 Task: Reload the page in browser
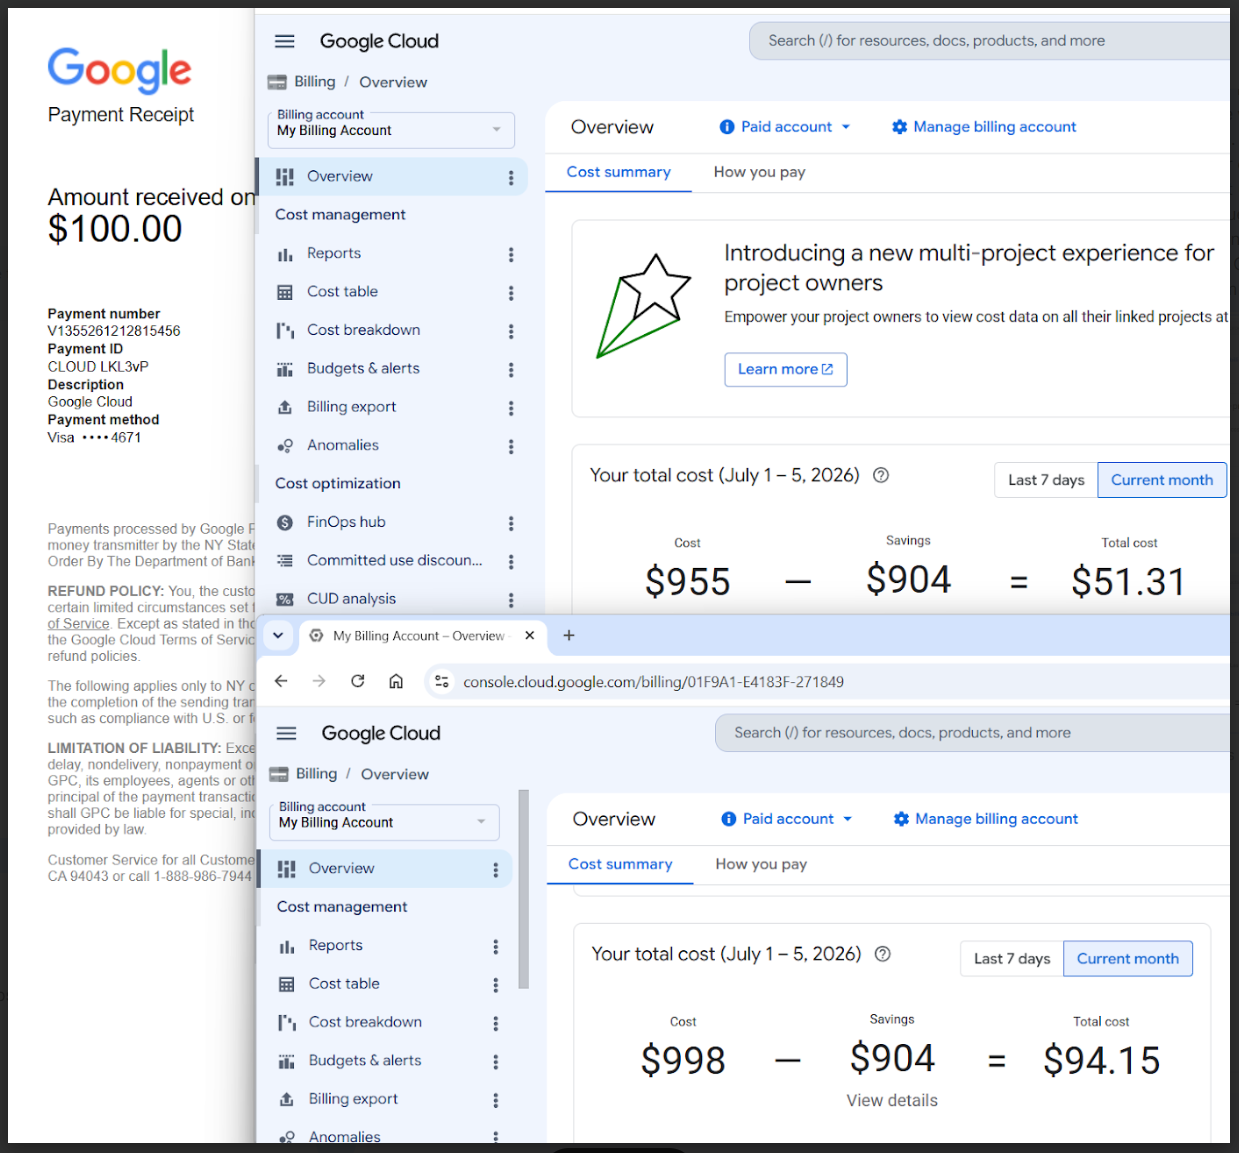pyautogui.click(x=357, y=681)
